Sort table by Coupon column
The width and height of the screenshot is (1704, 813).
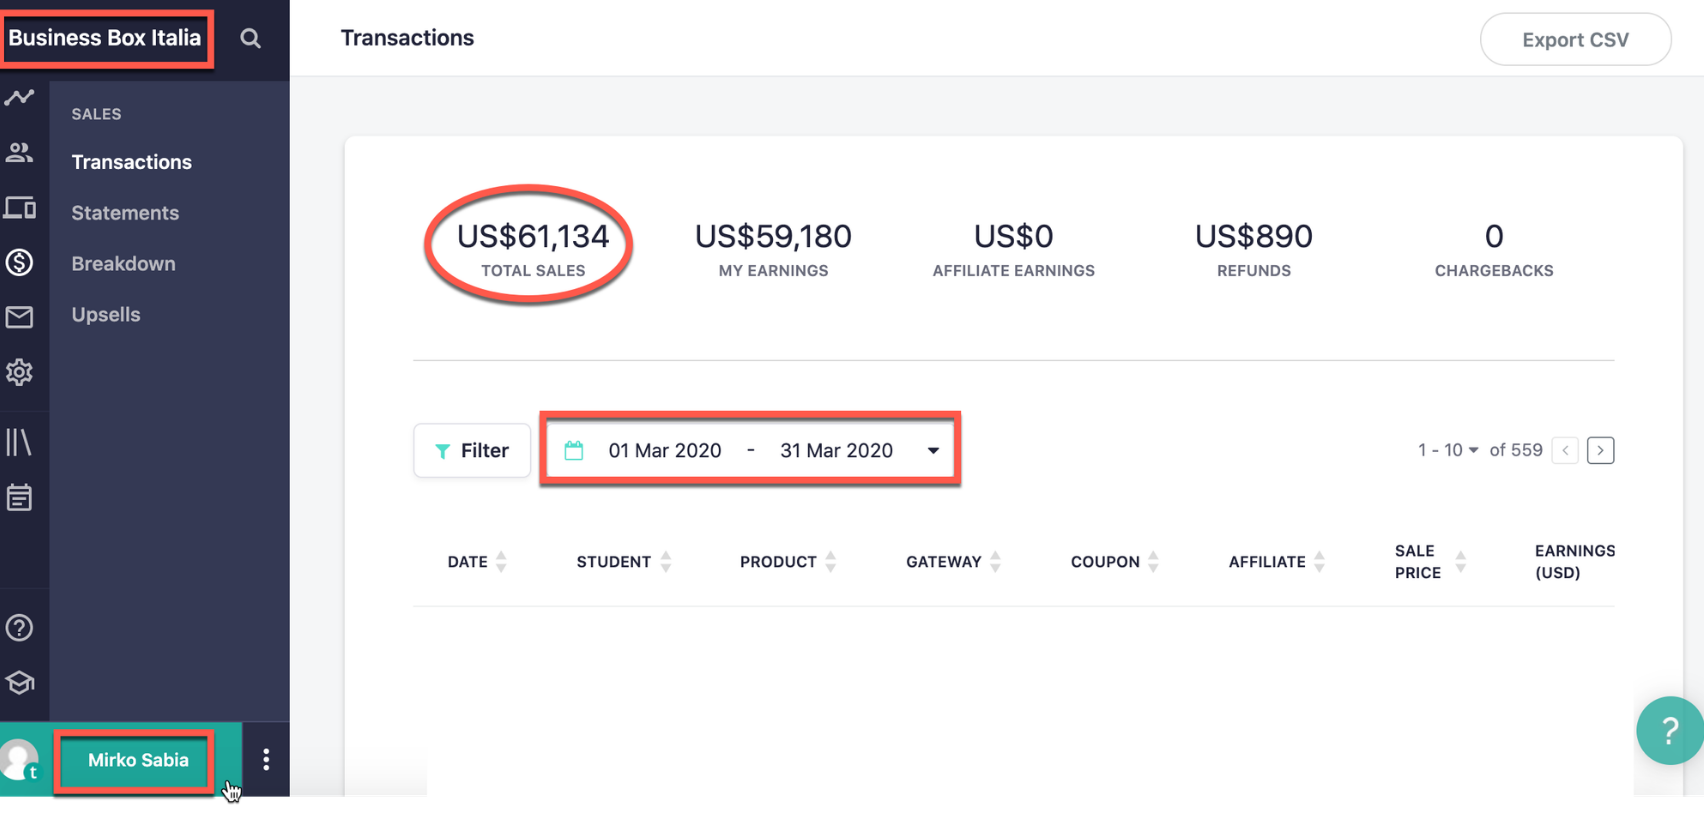[1114, 562]
